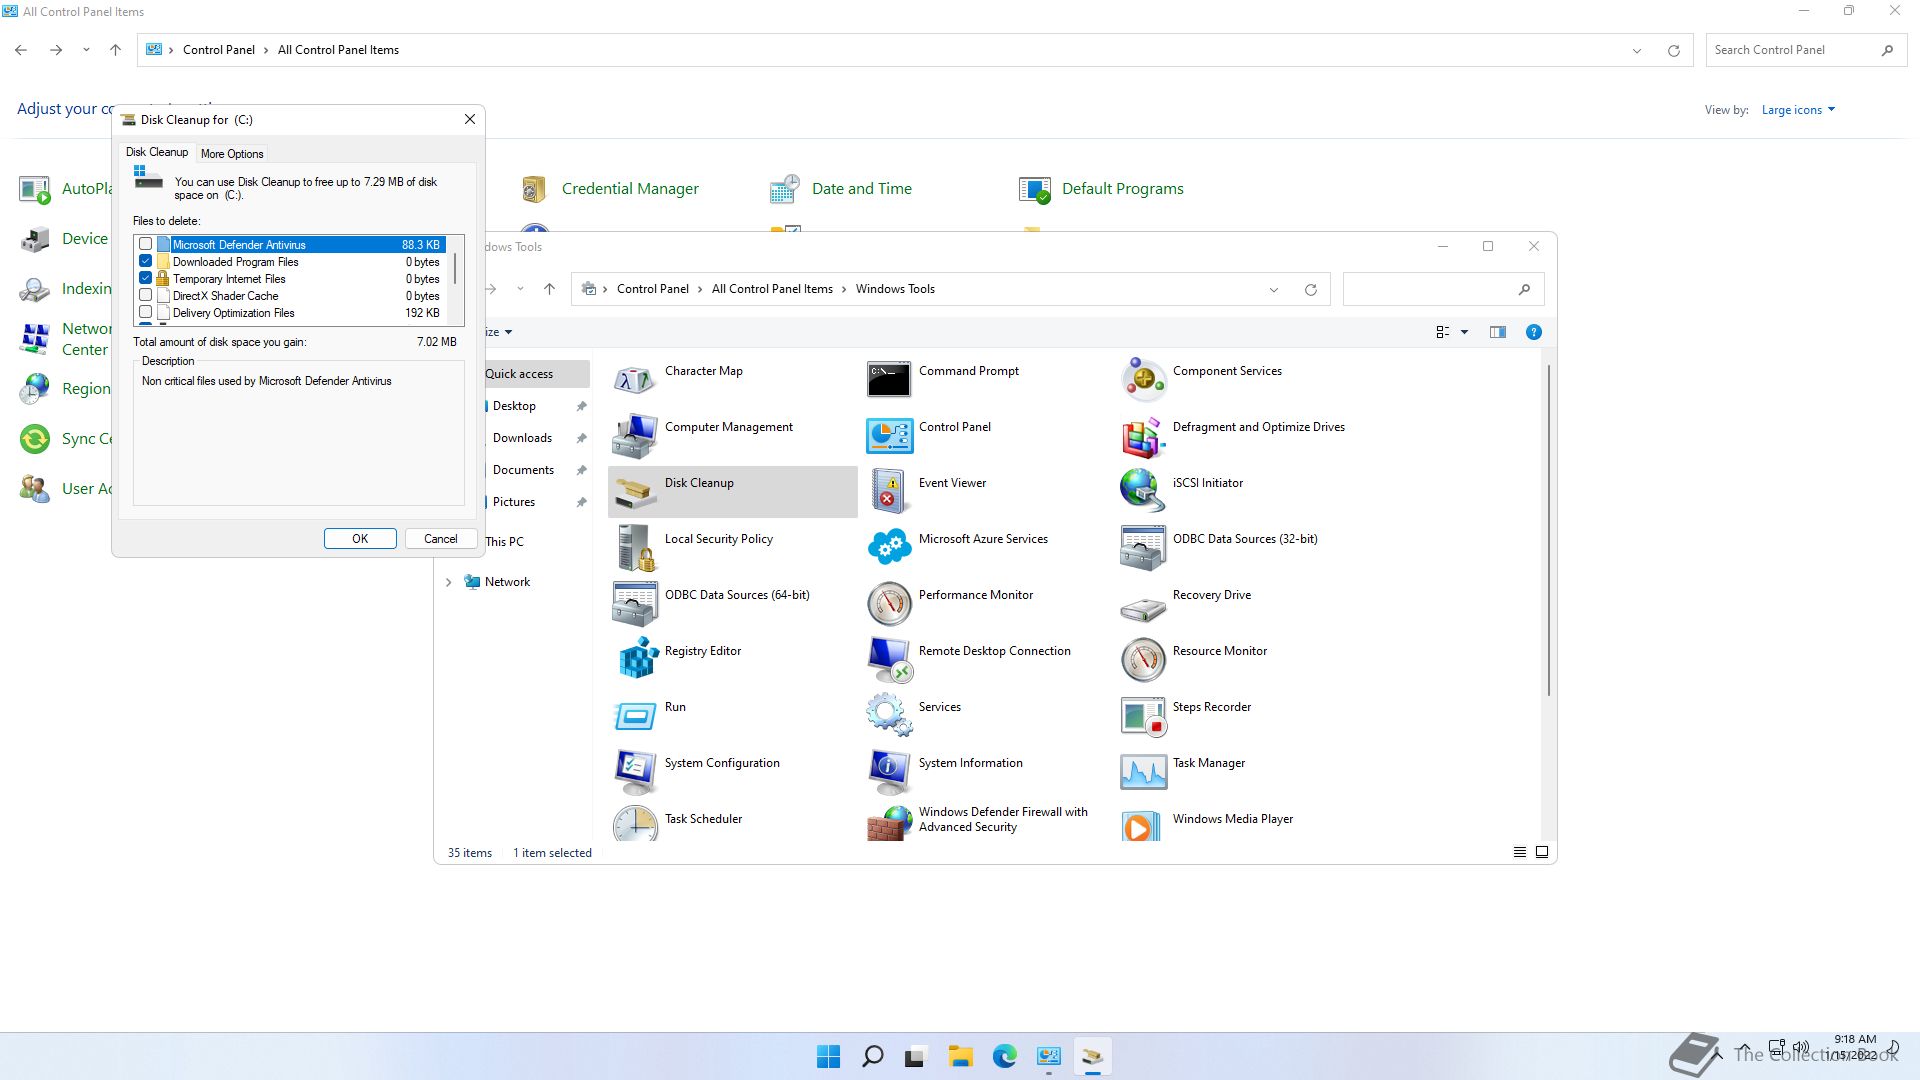Open Local Security Policy icon
The height and width of the screenshot is (1080, 1920).
click(635, 548)
